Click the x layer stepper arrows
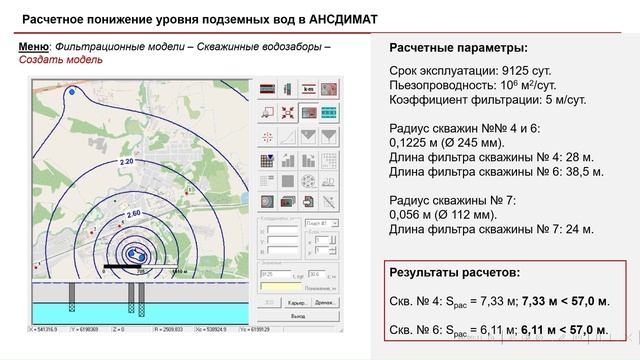Screen dimensions: 640x360 tap(333, 240)
